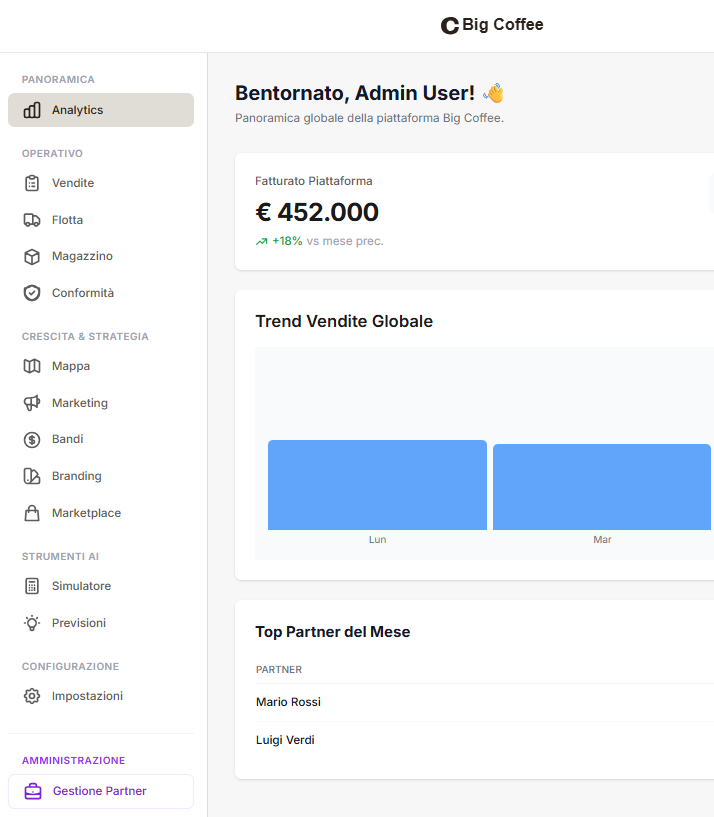
Task: Select Mario Rossi in Top Partner table
Action: [x=288, y=702]
